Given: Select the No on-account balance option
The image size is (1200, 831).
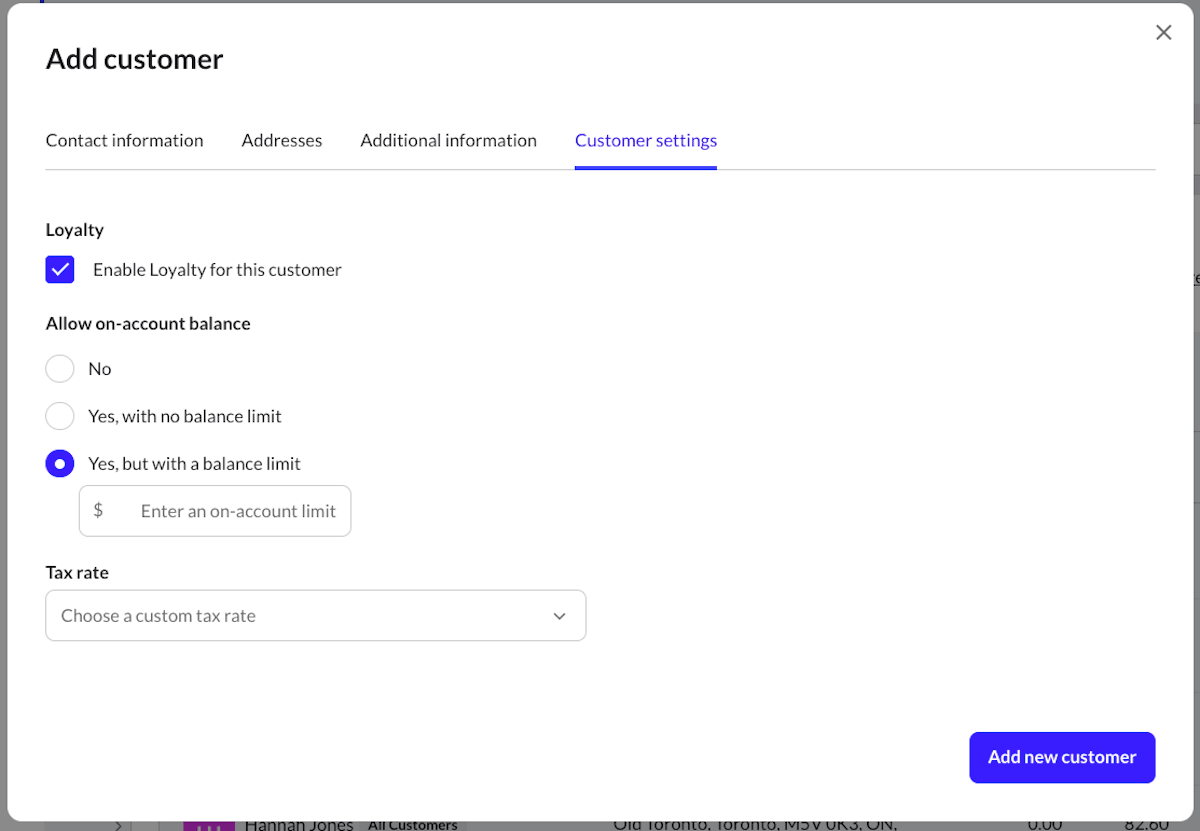Looking at the screenshot, I should coord(60,369).
